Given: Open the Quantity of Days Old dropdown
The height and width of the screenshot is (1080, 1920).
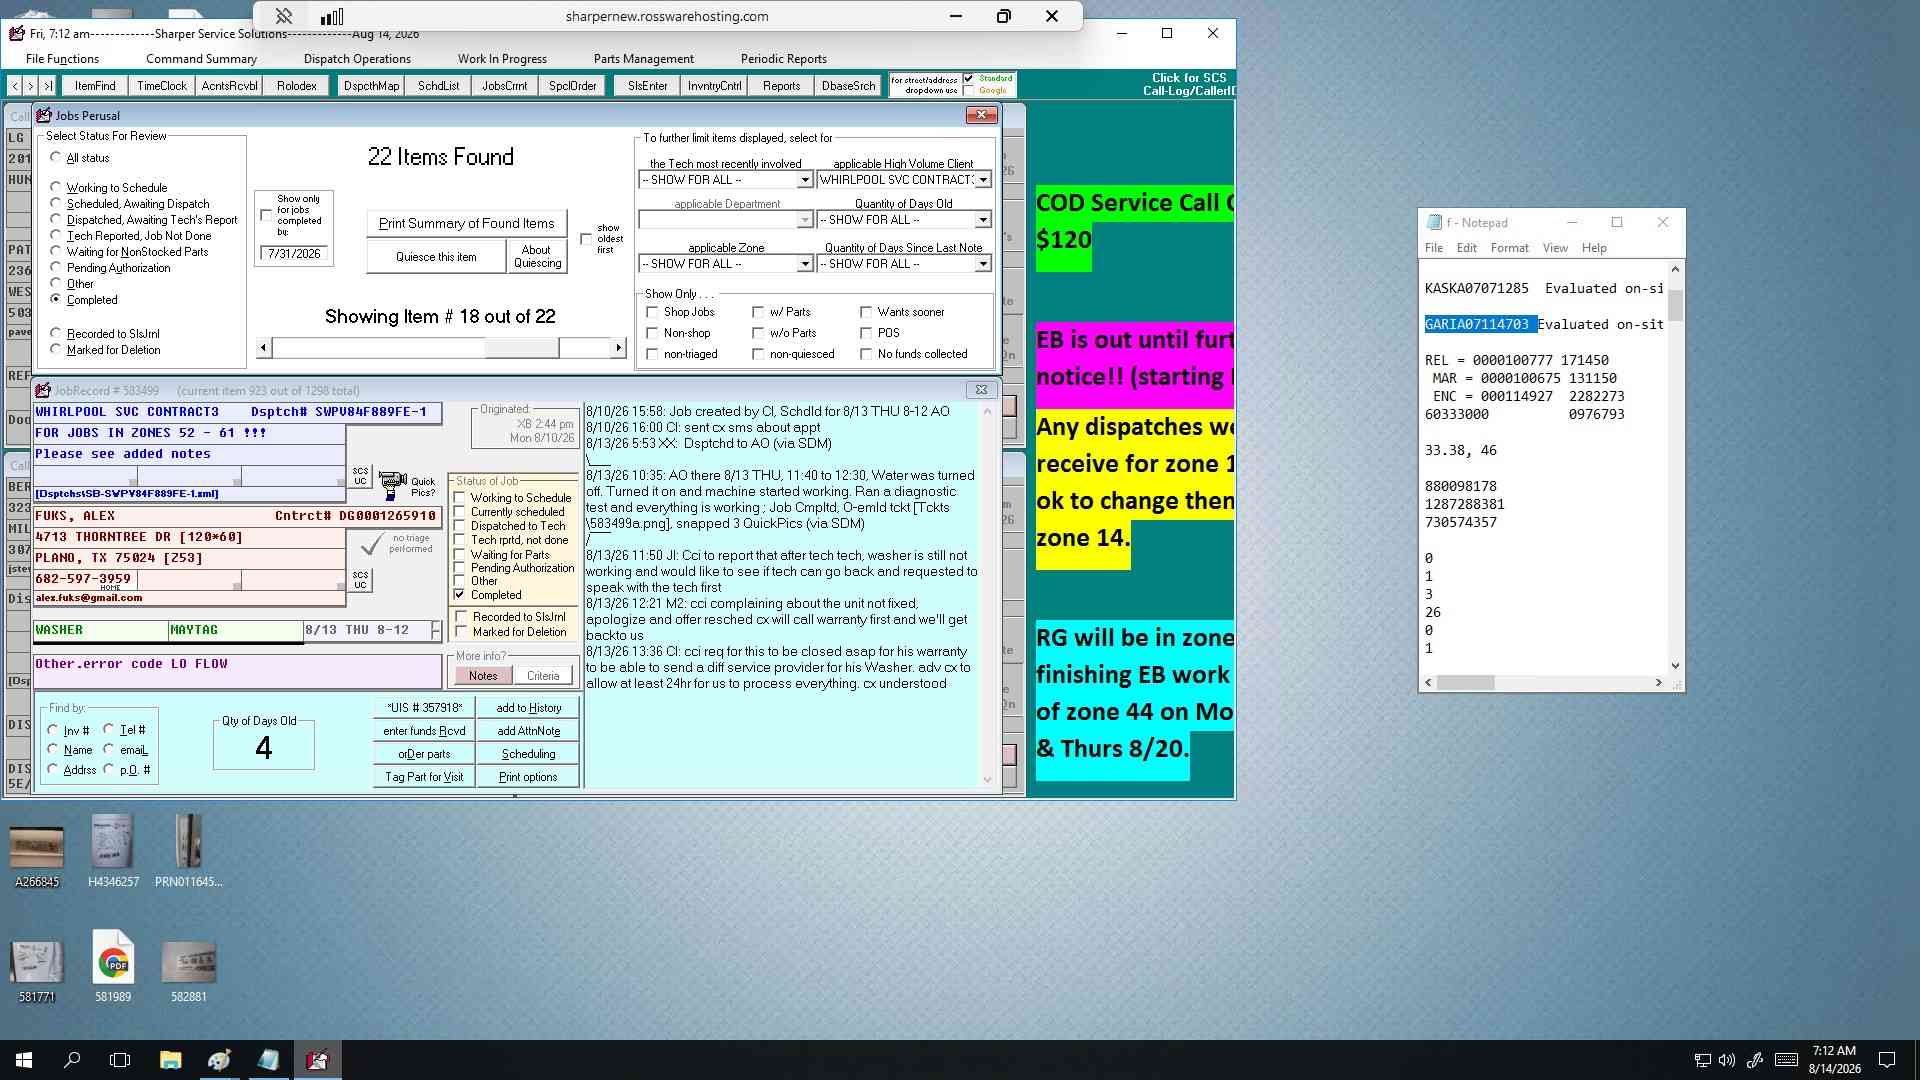Looking at the screenshot, I should [x=983, y=220].
